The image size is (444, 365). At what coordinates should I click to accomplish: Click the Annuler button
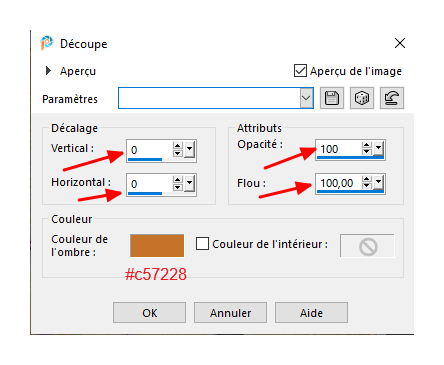[230, 313]
